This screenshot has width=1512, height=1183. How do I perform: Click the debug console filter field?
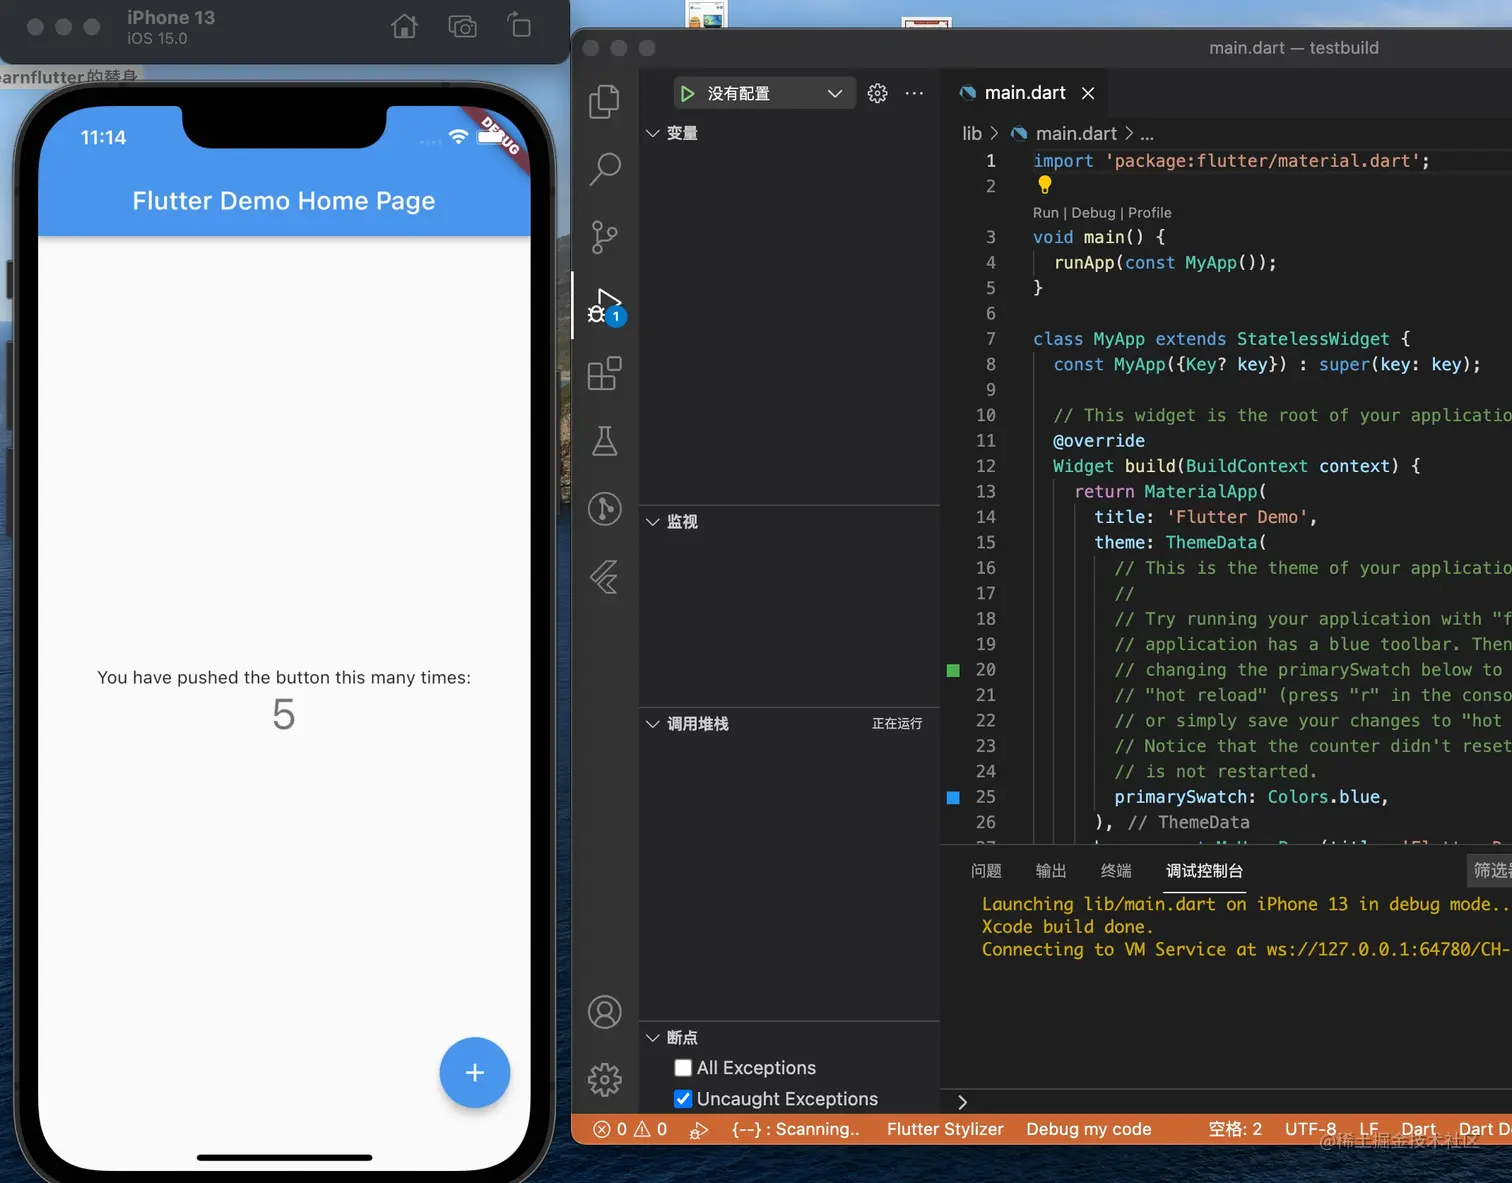(1490, 871)
